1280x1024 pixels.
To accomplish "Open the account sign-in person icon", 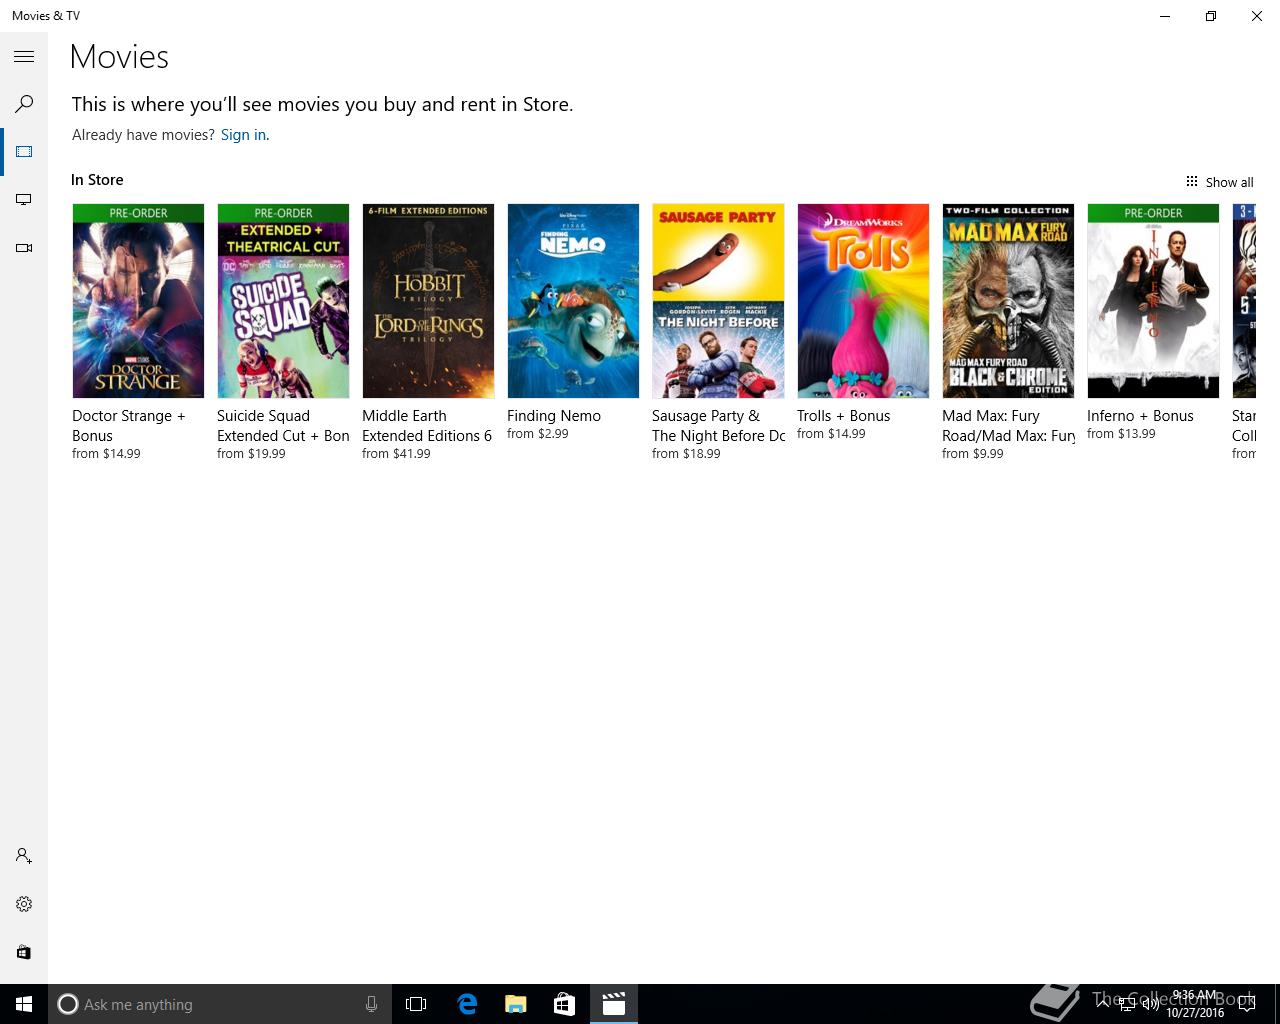I will 24,856.
